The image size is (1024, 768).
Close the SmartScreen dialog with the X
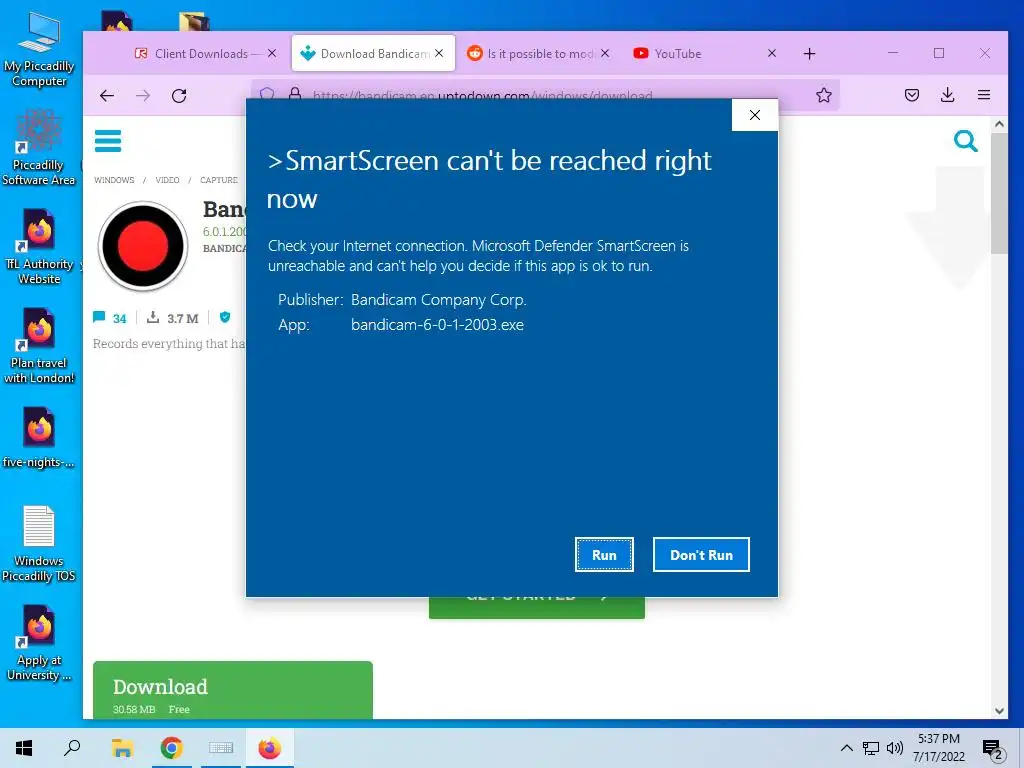(x=755, y=115)
